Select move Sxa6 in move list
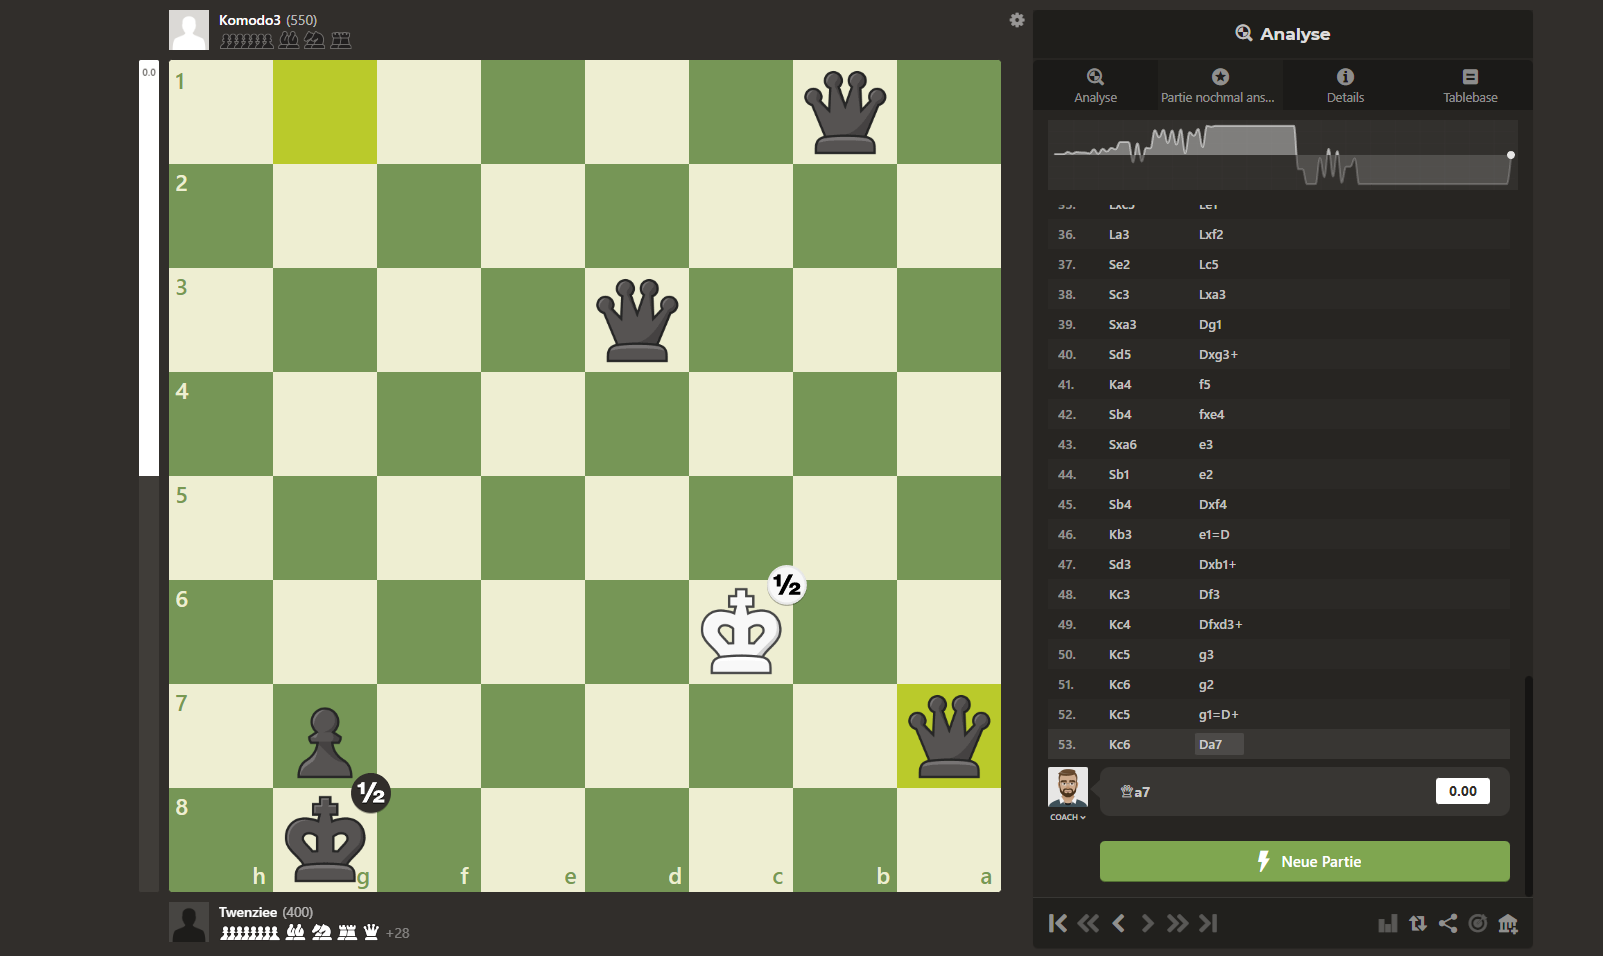The image size is (1603, 956). (1122, 444)
